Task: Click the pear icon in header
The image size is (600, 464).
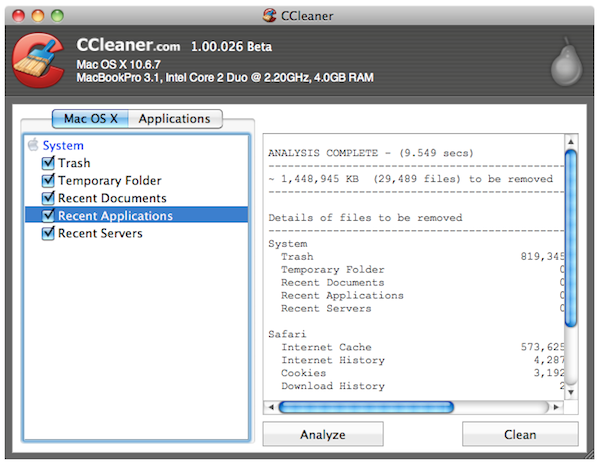Action: 567,62
